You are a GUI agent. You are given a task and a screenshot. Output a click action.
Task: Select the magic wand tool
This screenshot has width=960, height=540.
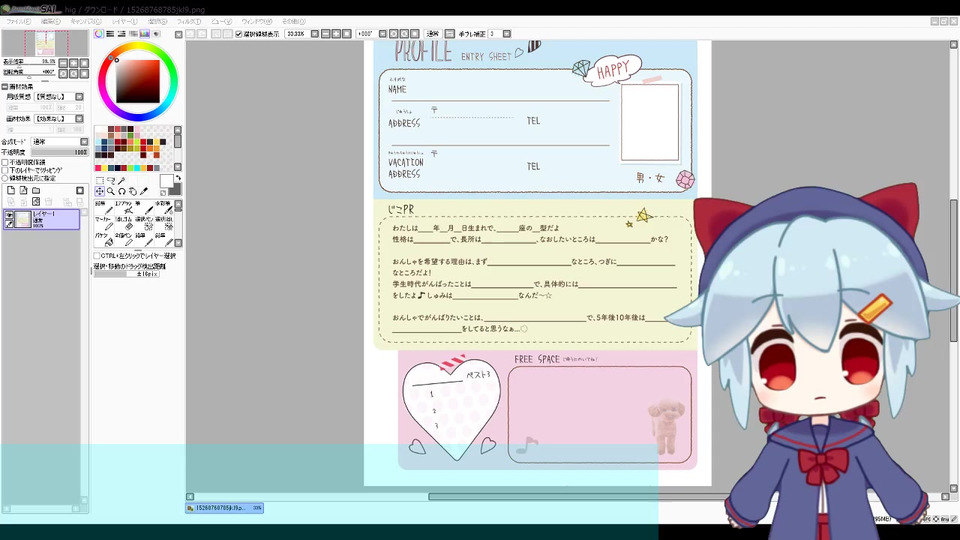[122, 181]
